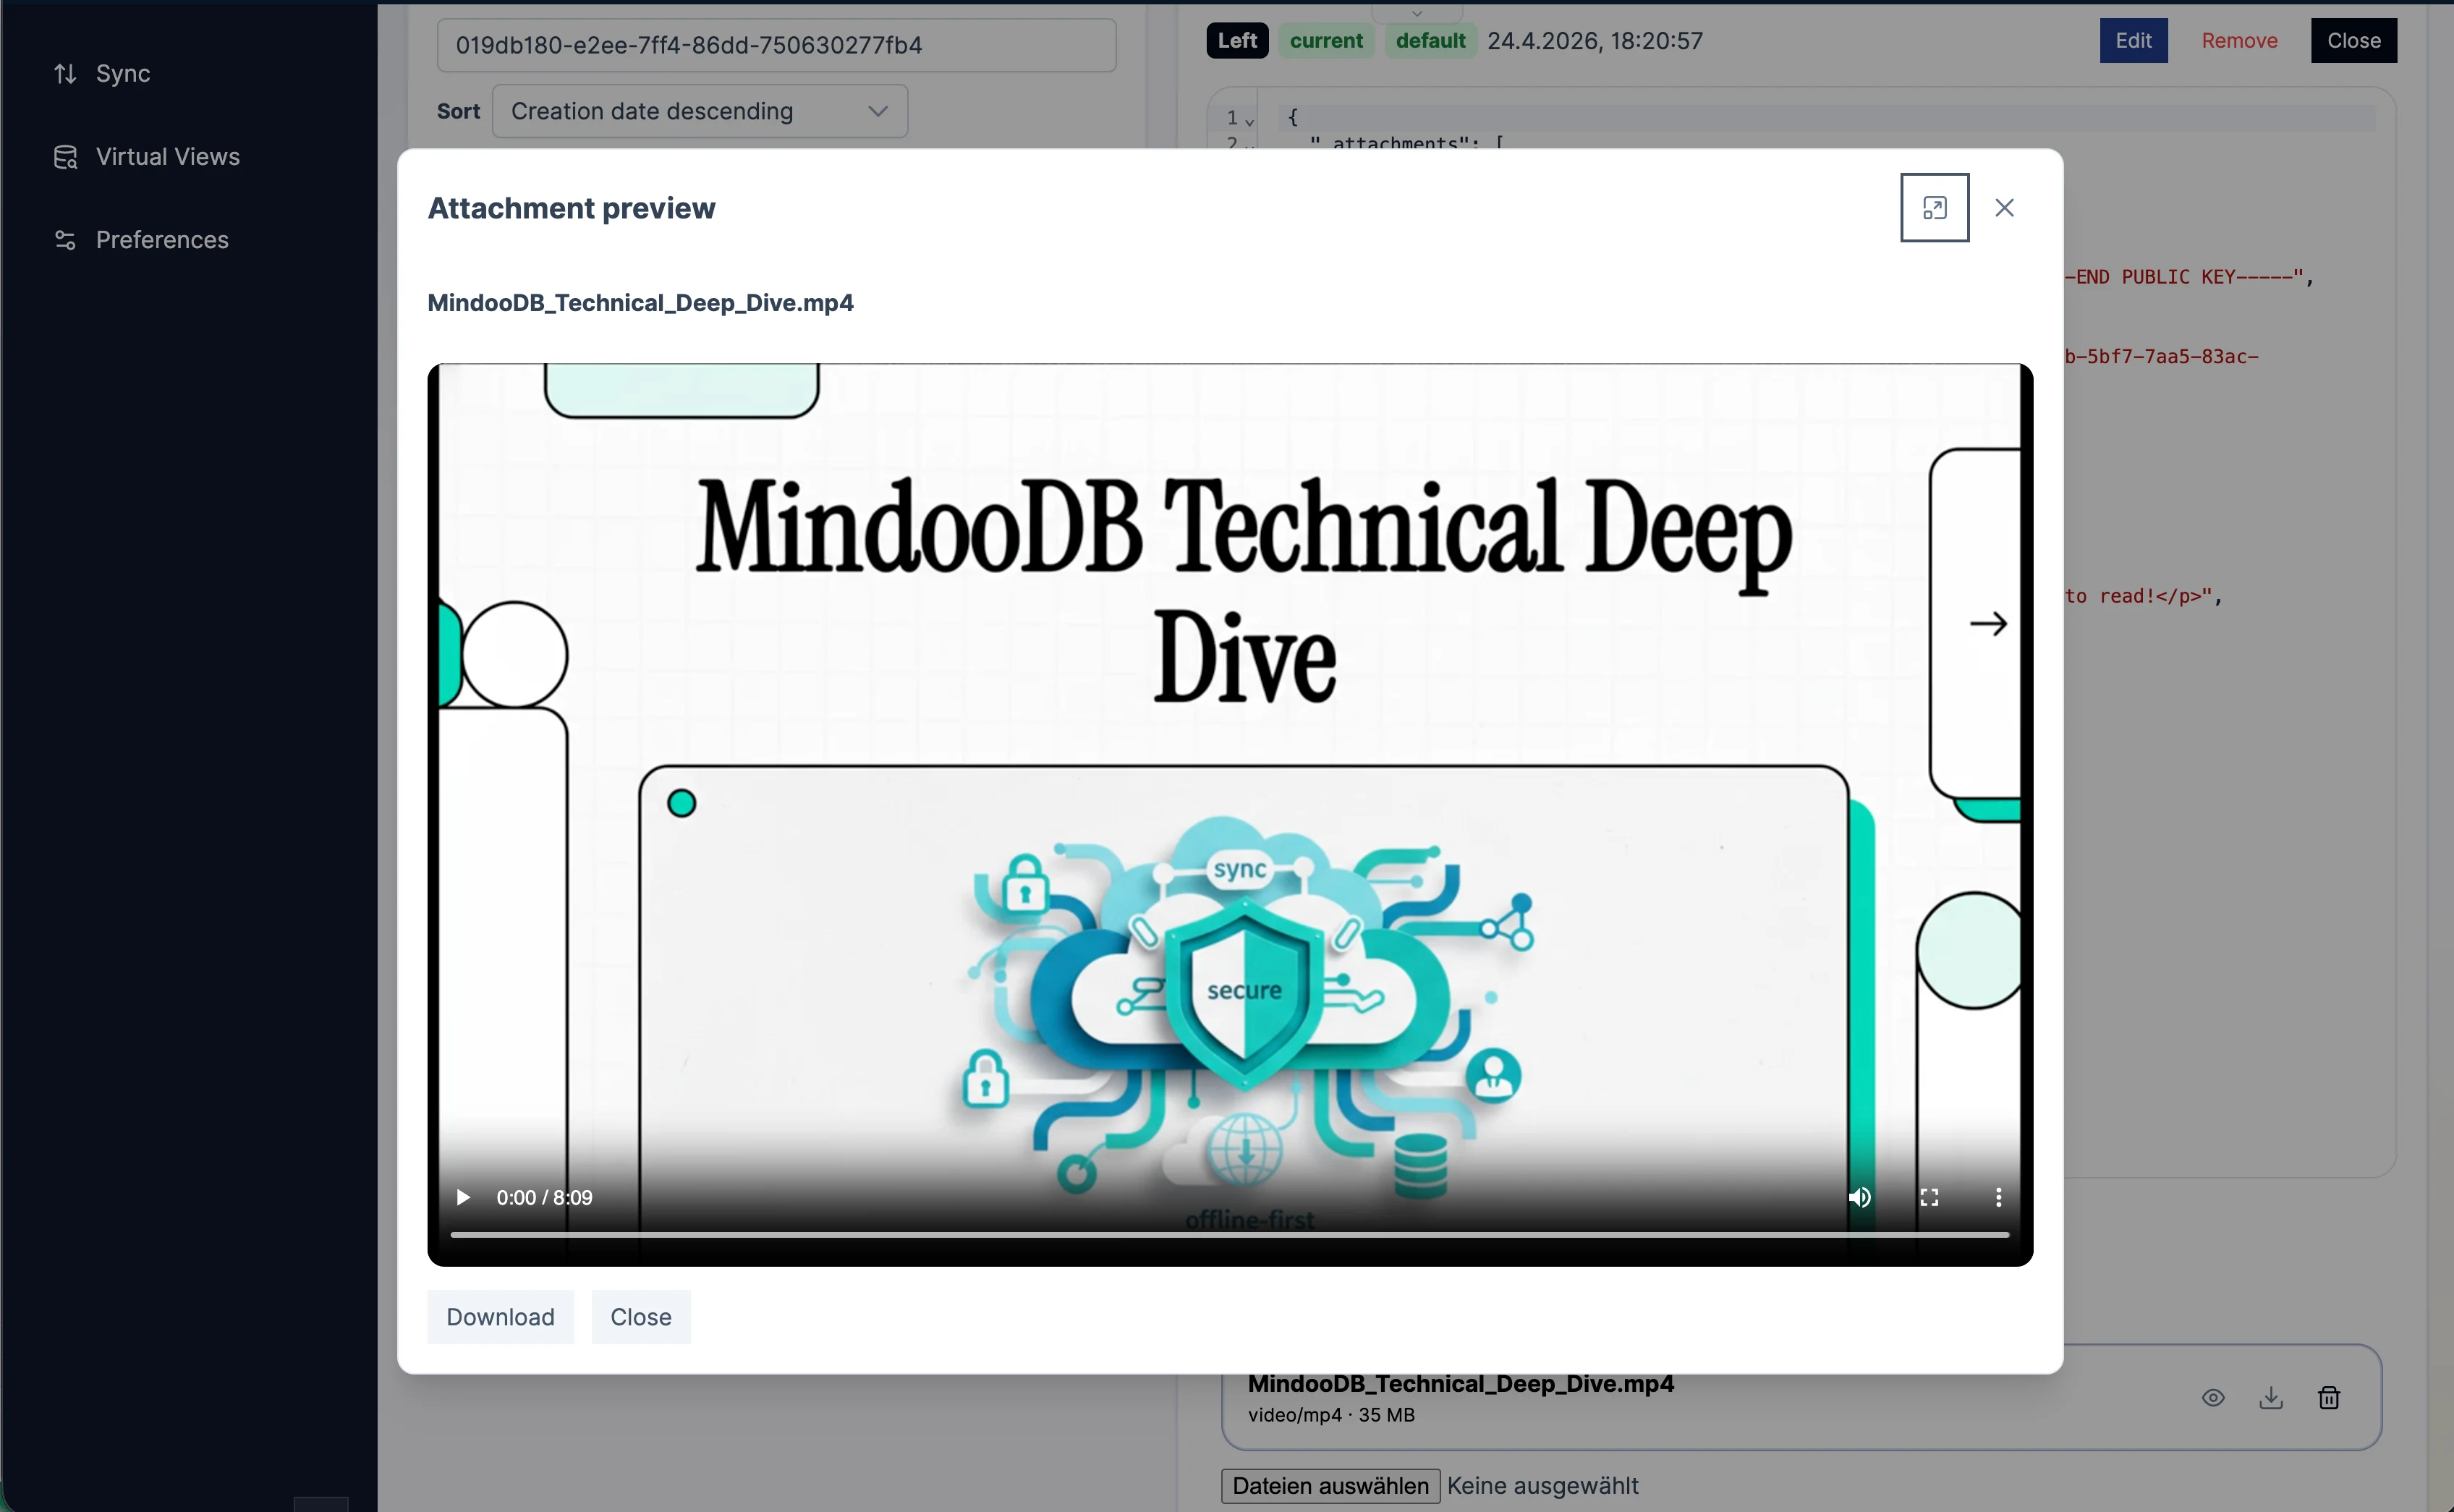Toggle the attachment preview with the eye icon
Screen dimensions: 2454x1512
(x=2213, y=1398)
